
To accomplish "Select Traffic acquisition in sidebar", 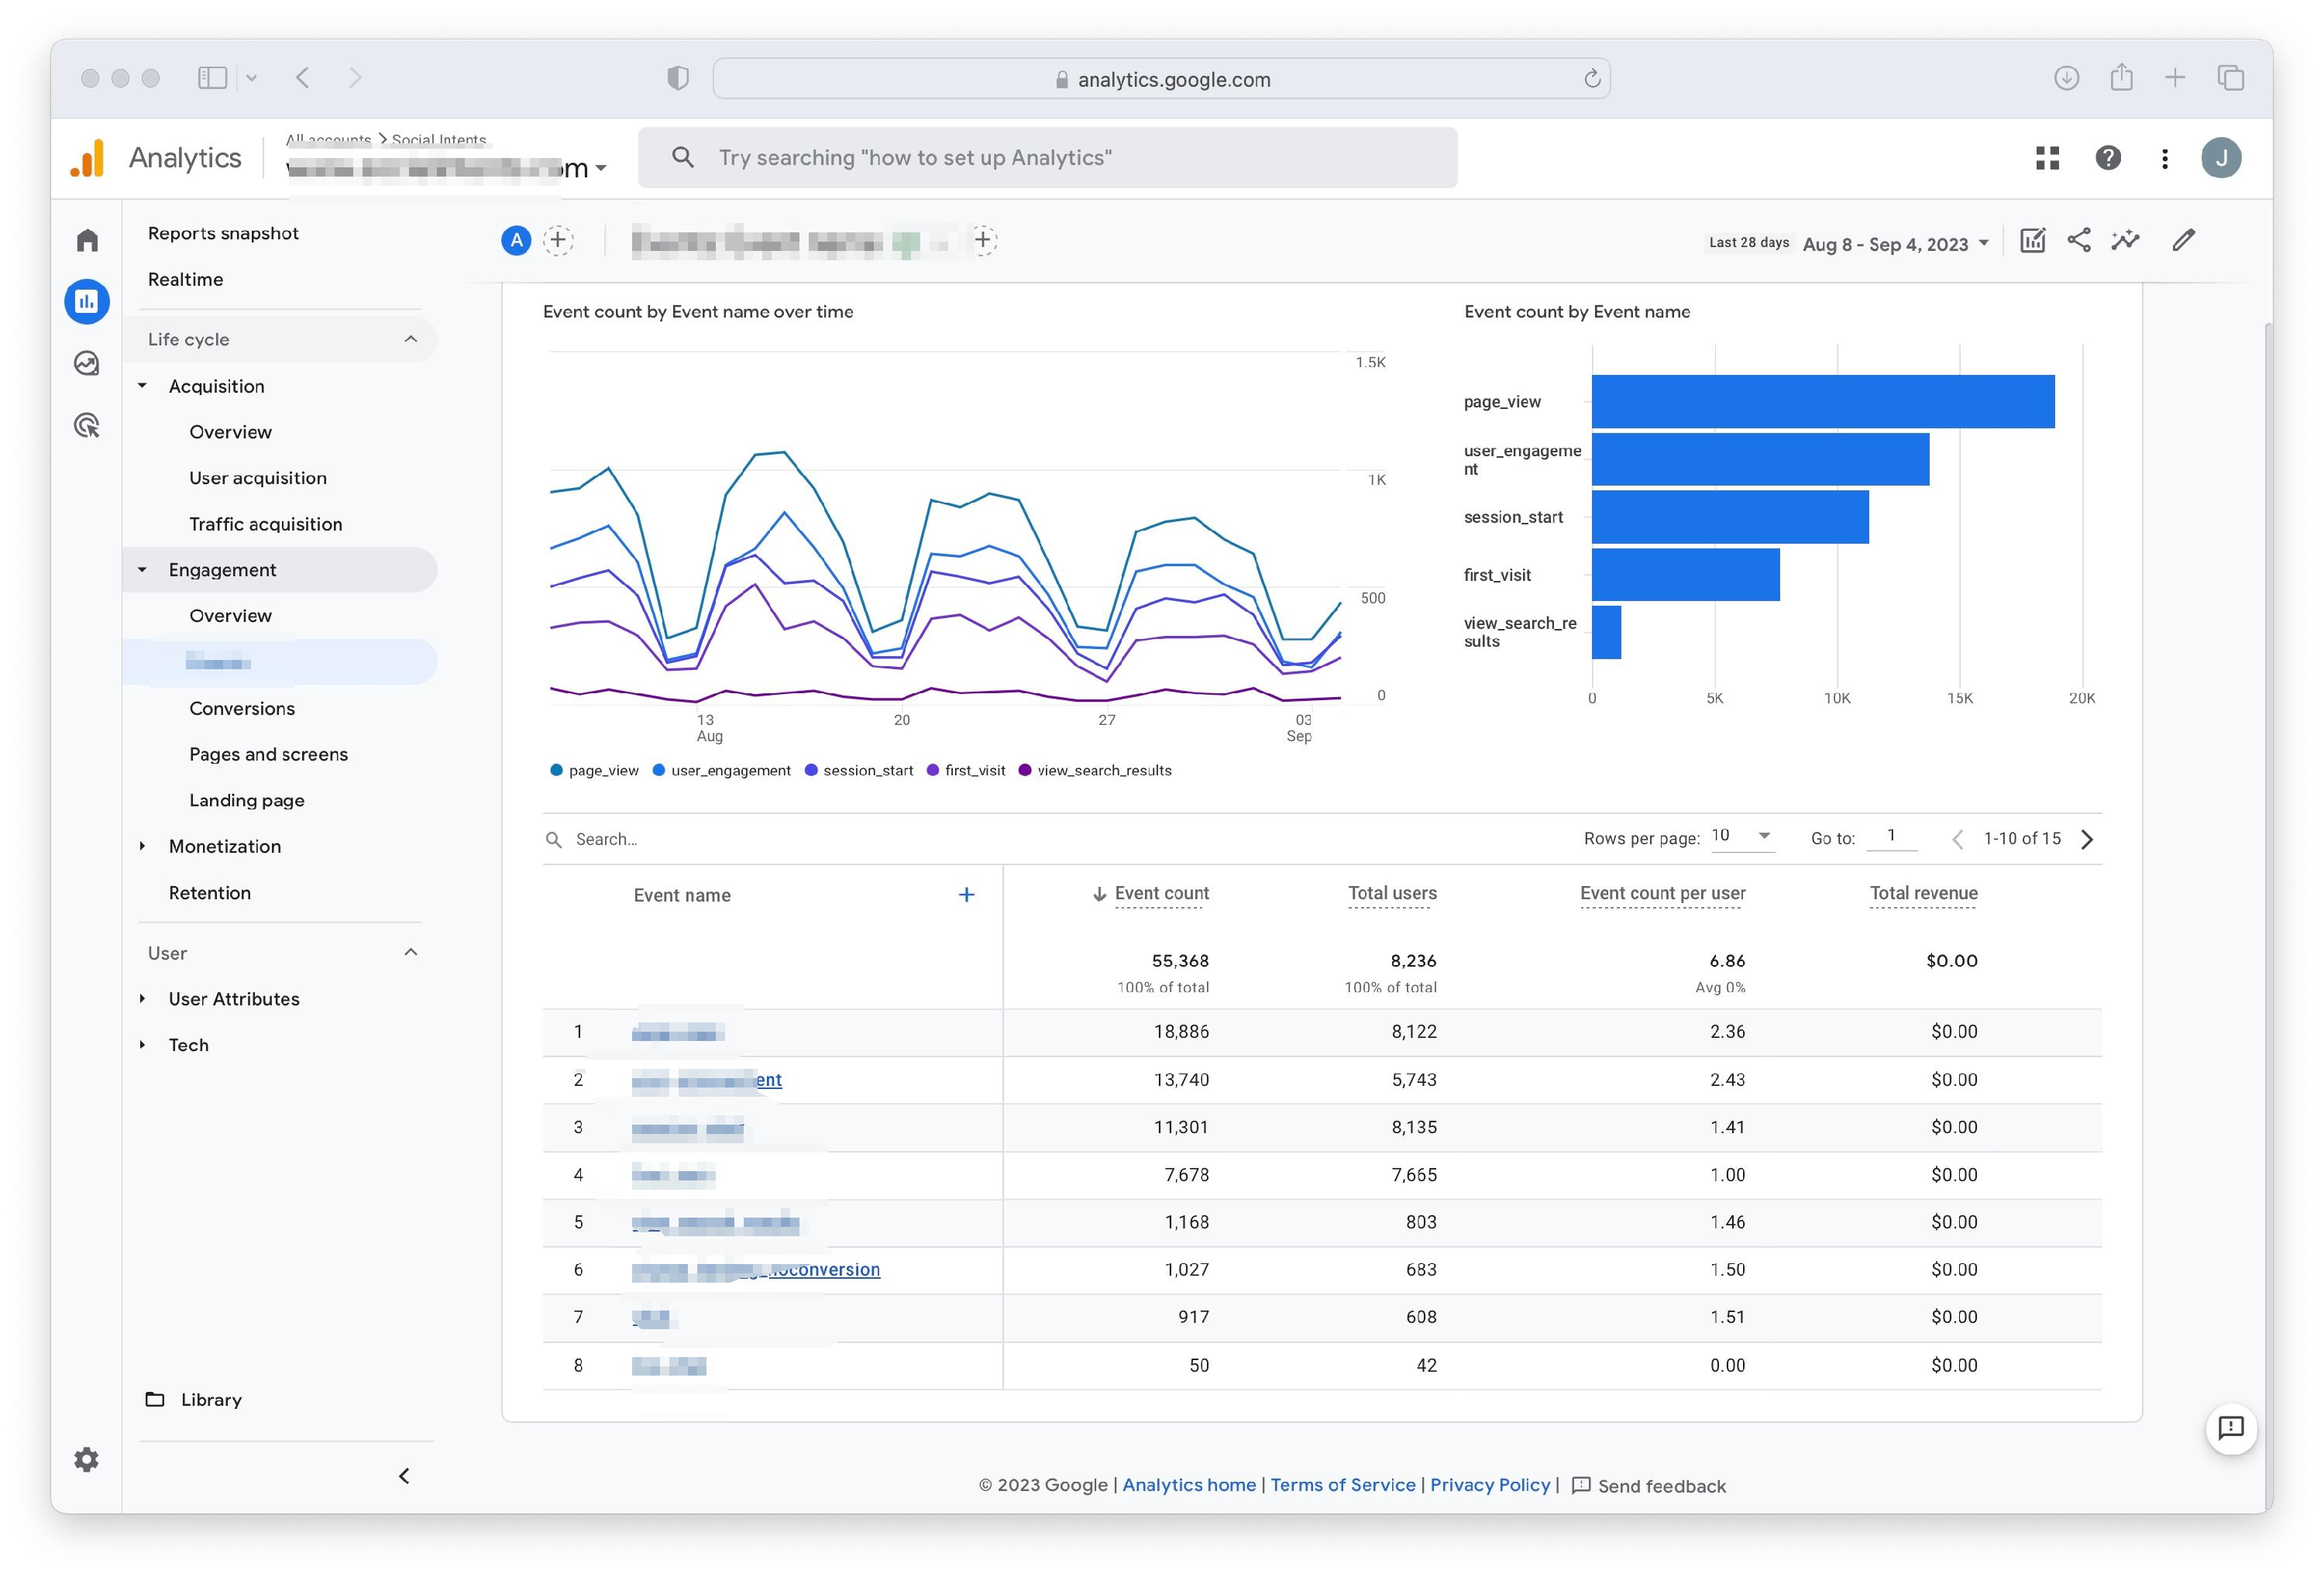I will pos(265,524).
